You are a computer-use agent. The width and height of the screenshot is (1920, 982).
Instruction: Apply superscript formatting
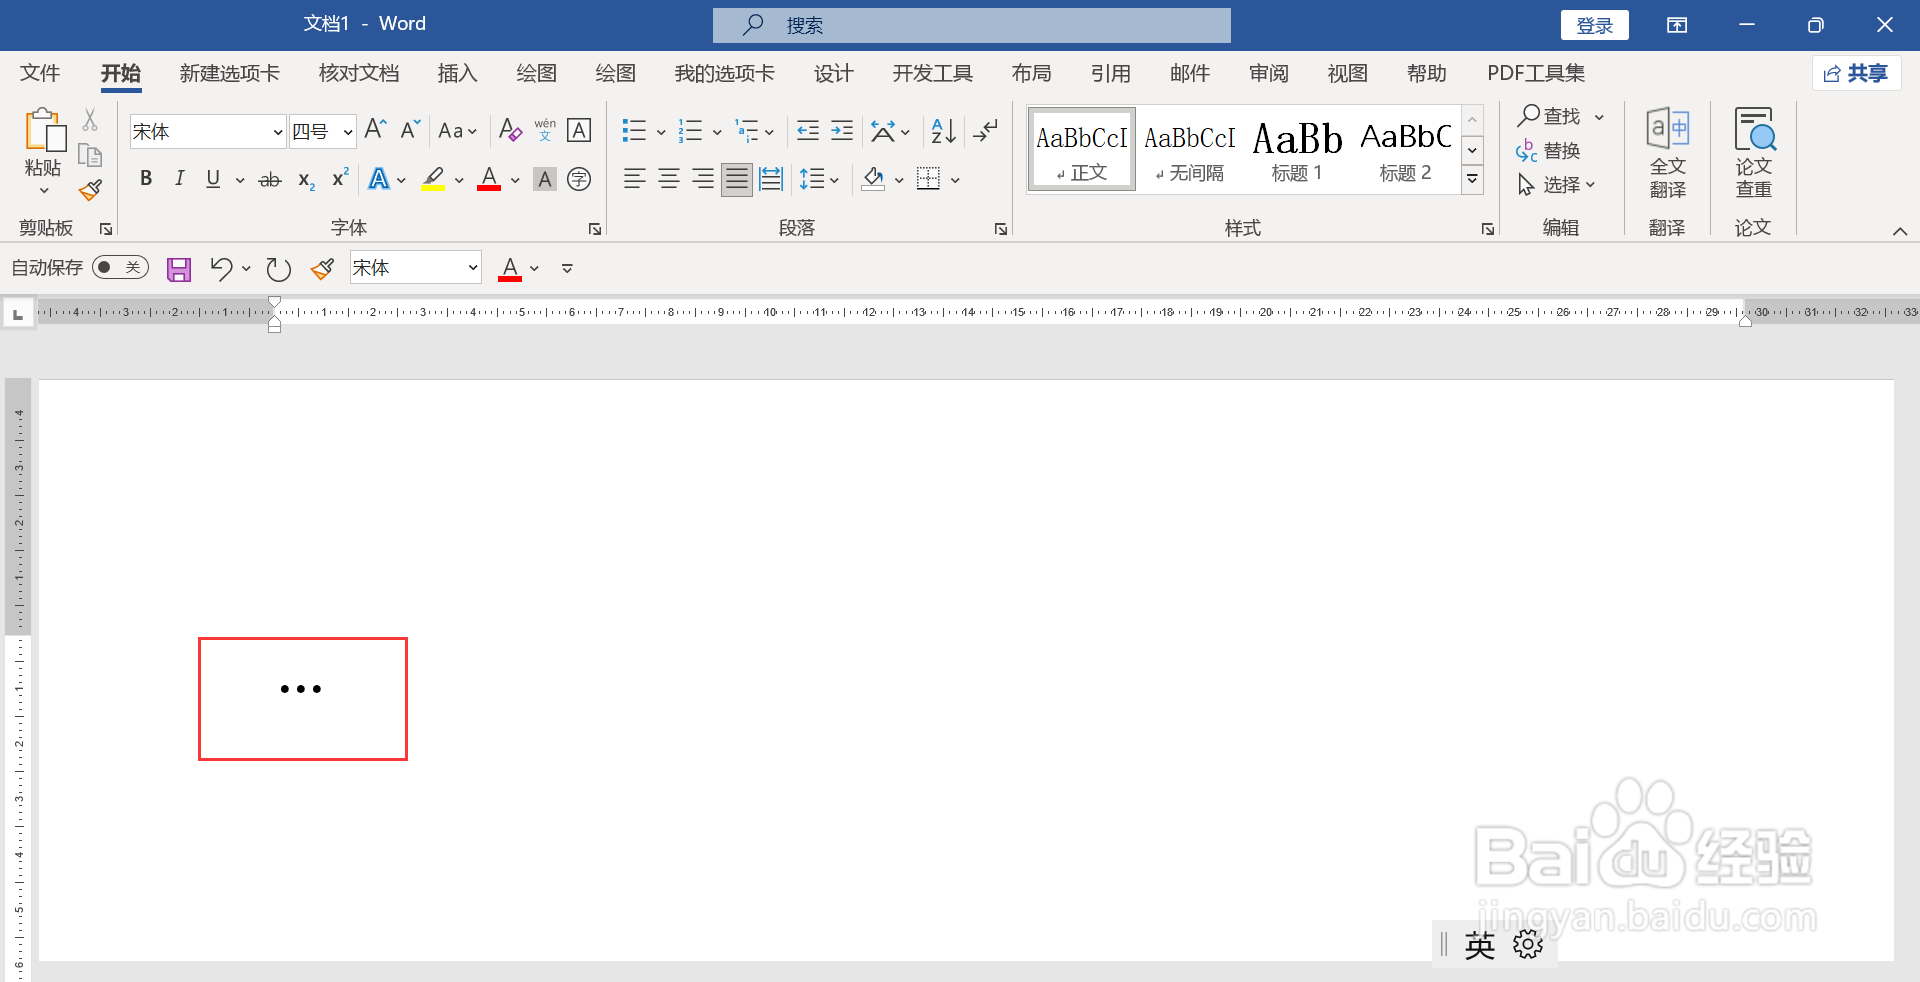(x=340, y=178)
